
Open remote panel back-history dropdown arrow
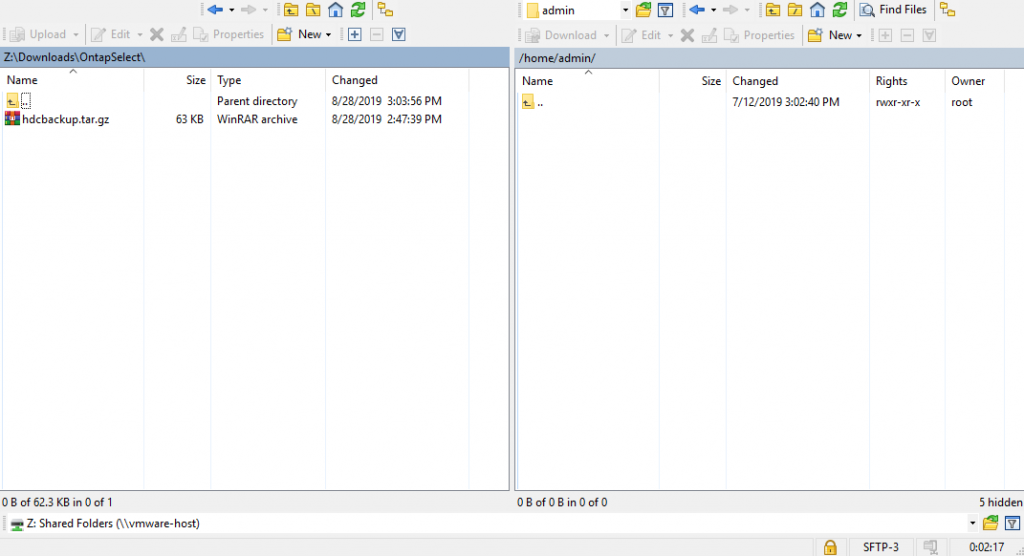(713, 10)
